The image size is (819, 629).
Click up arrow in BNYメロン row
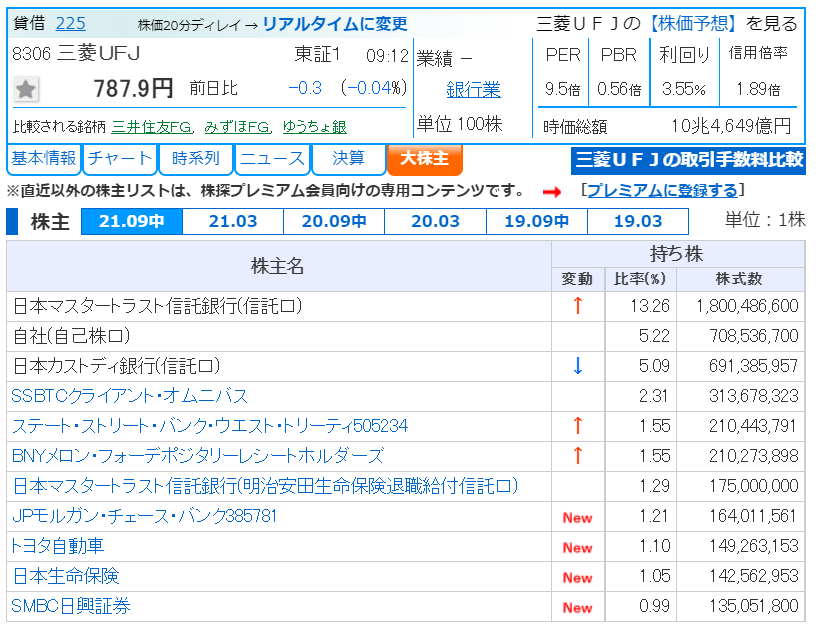pos(578,456)
